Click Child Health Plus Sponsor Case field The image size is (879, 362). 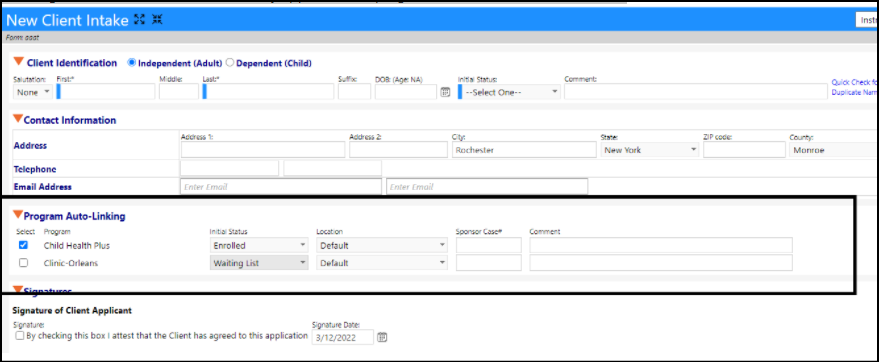coord(489,245)
